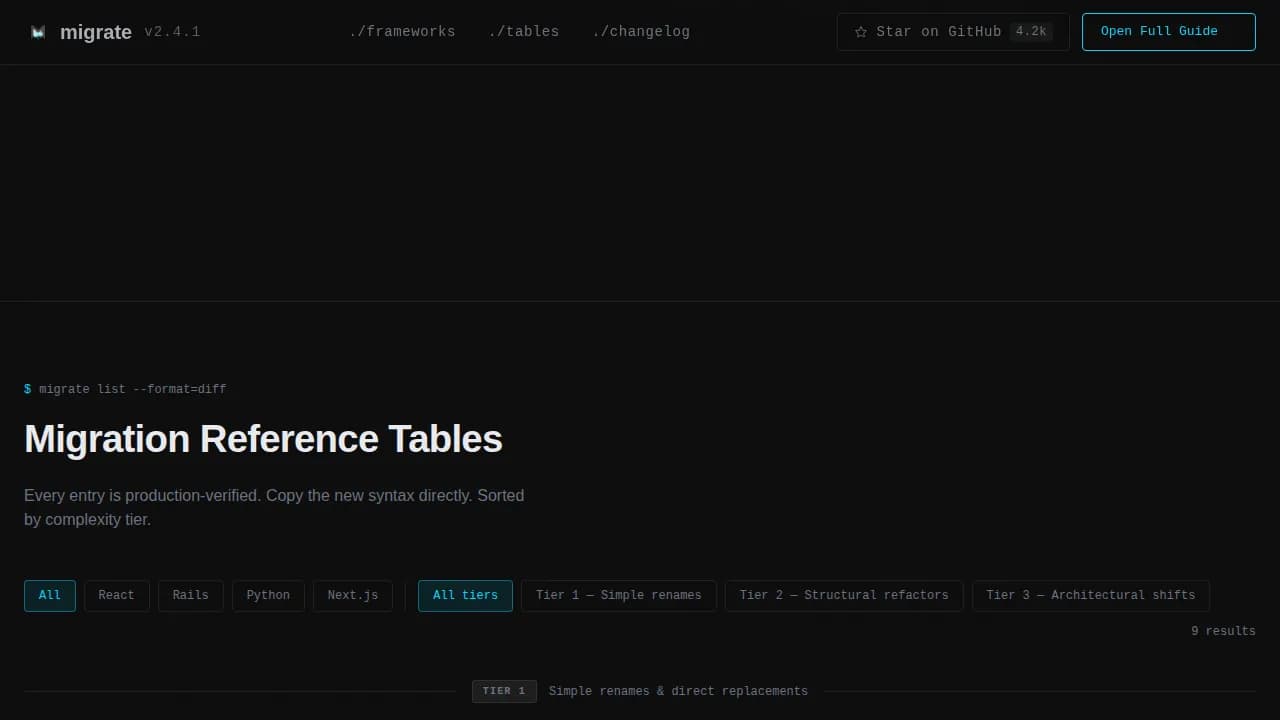Viewport: 1280px width, 720px height.
Task: Click the migrate brand name text
Action: click(96, 32)
